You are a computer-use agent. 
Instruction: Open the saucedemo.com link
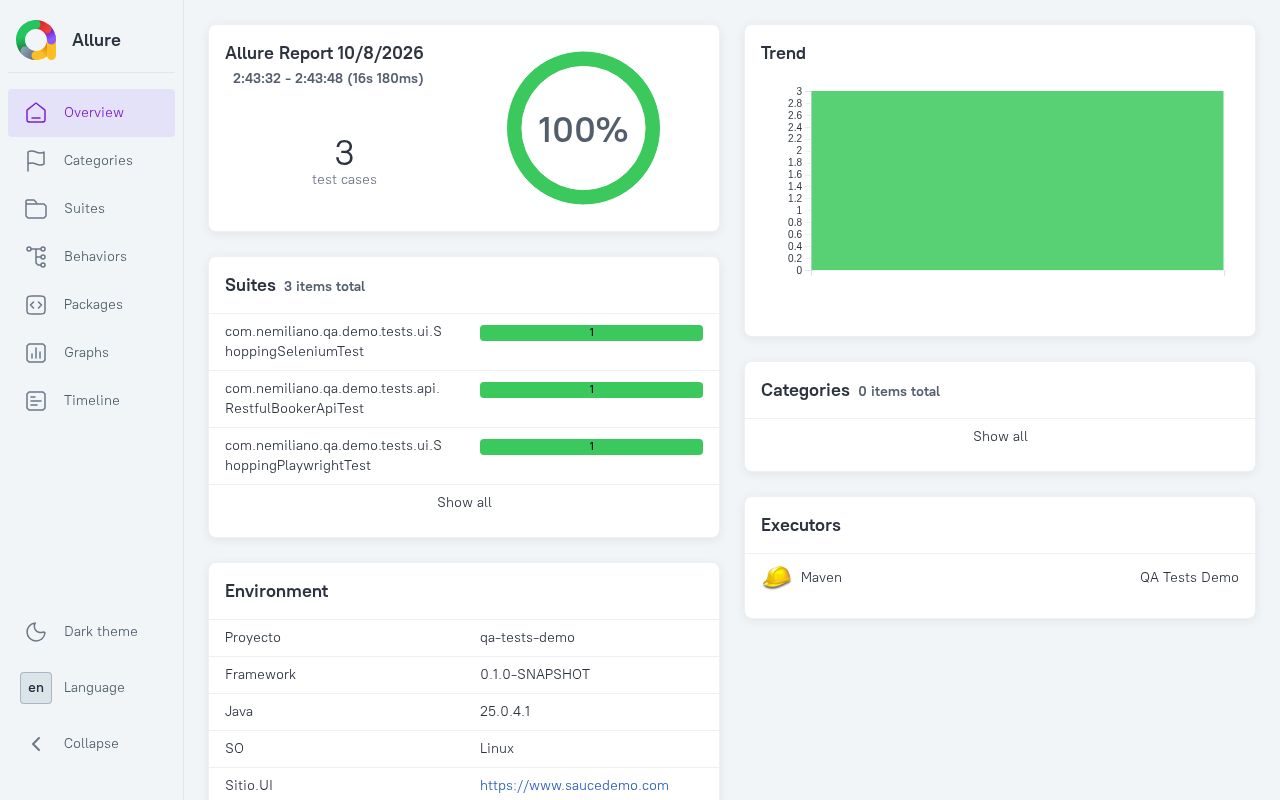tap(574, 786)
